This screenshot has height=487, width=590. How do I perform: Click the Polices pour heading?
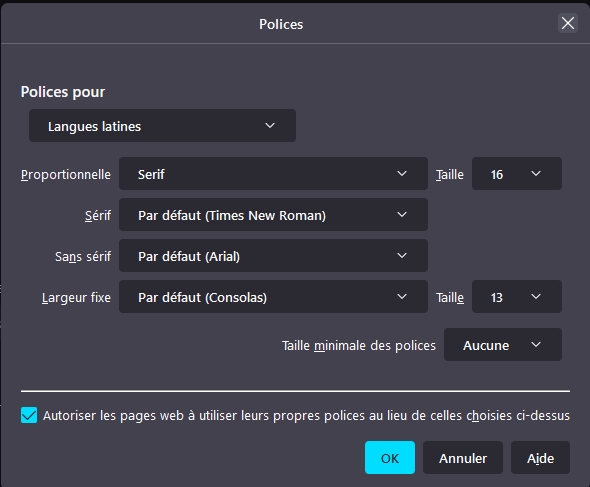pyautogui.click(x=63, y=92)
